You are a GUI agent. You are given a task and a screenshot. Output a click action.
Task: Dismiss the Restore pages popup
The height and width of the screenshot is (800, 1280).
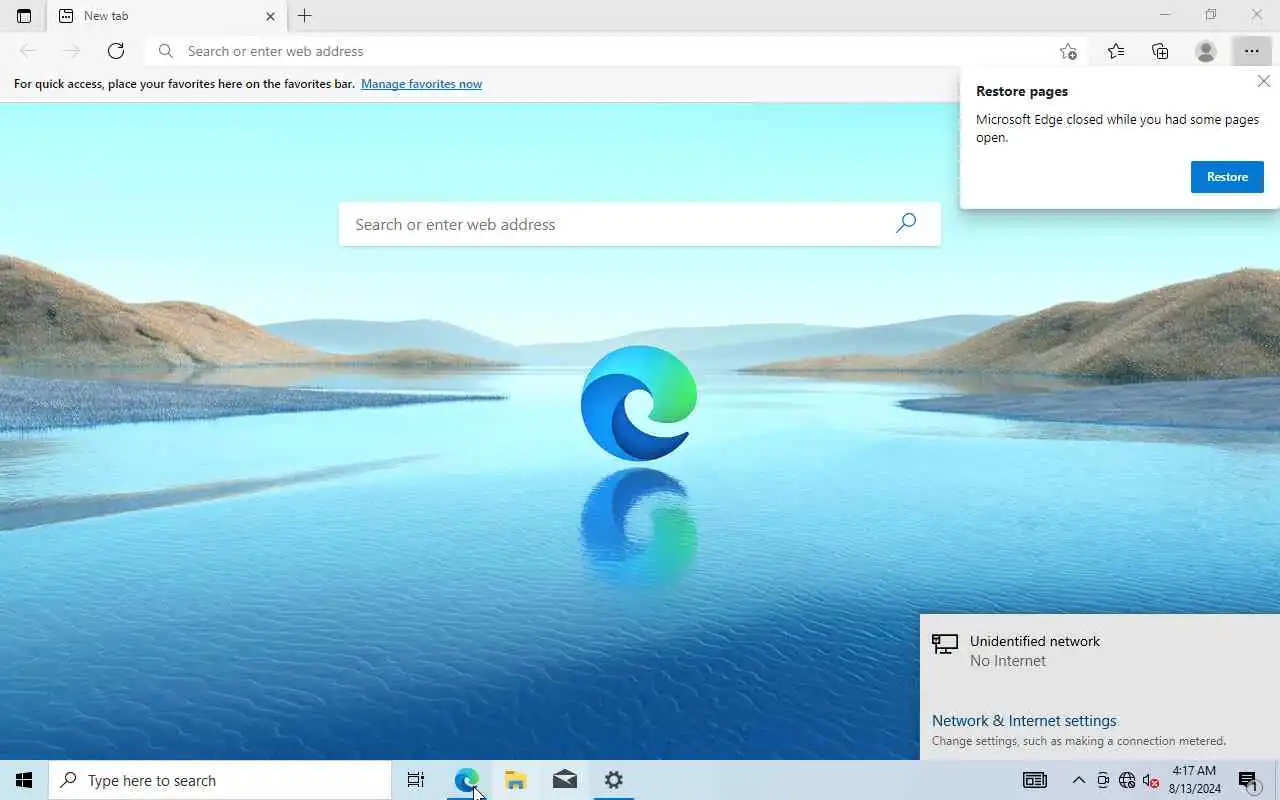coord(1264,82)
